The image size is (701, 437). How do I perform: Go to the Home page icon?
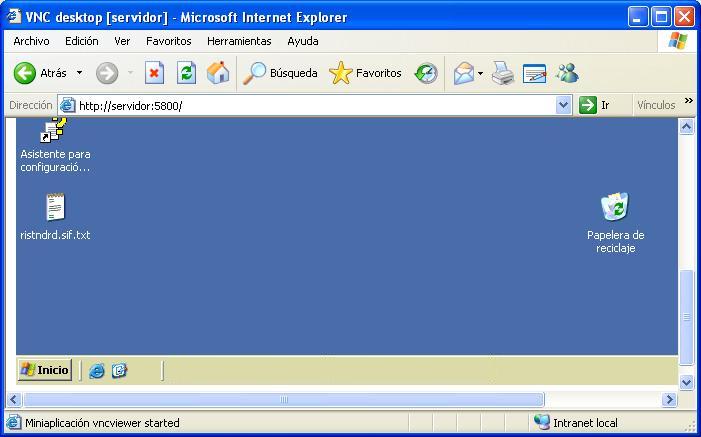coord(217,73)
